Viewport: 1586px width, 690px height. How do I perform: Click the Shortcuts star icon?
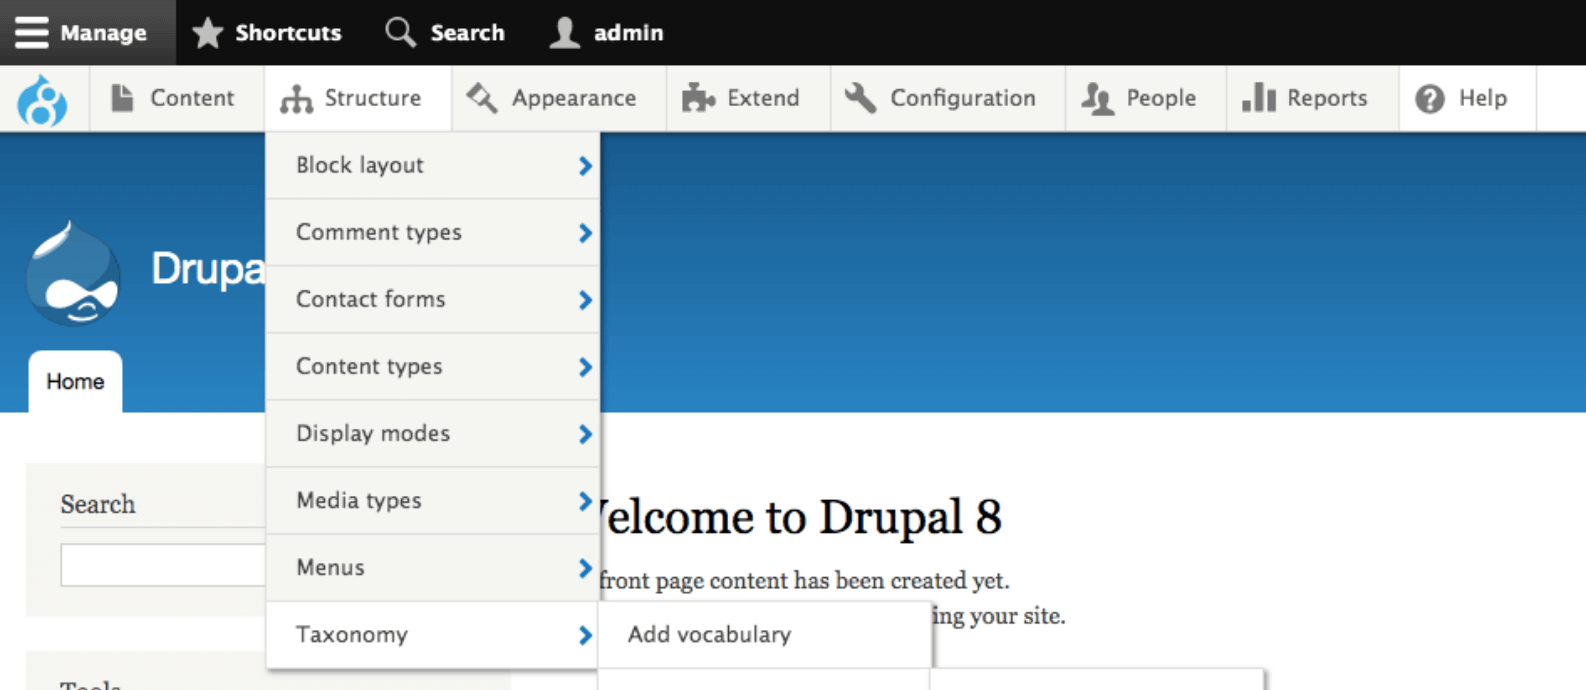click(x=207, y=32)
